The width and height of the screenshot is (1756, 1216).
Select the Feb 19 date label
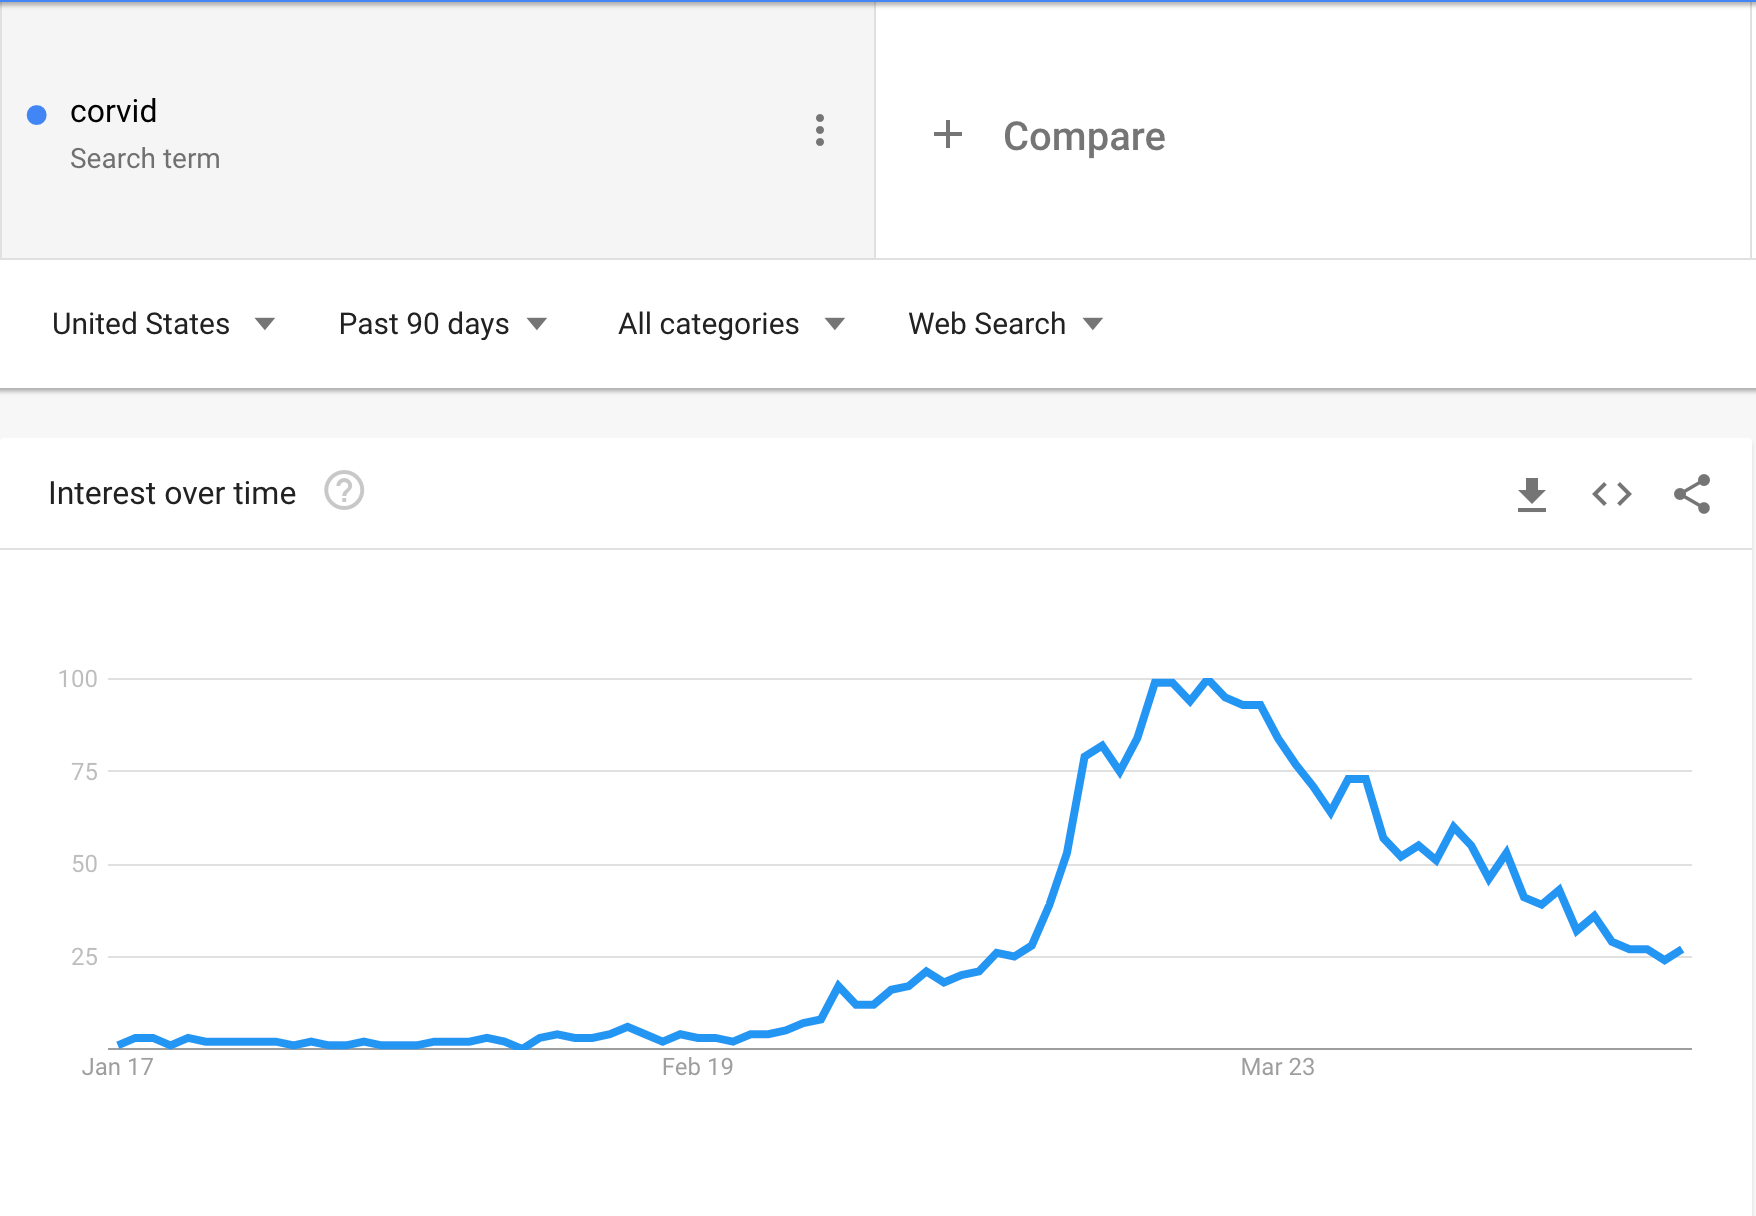pyautogui.click(x=697, y=1067)
